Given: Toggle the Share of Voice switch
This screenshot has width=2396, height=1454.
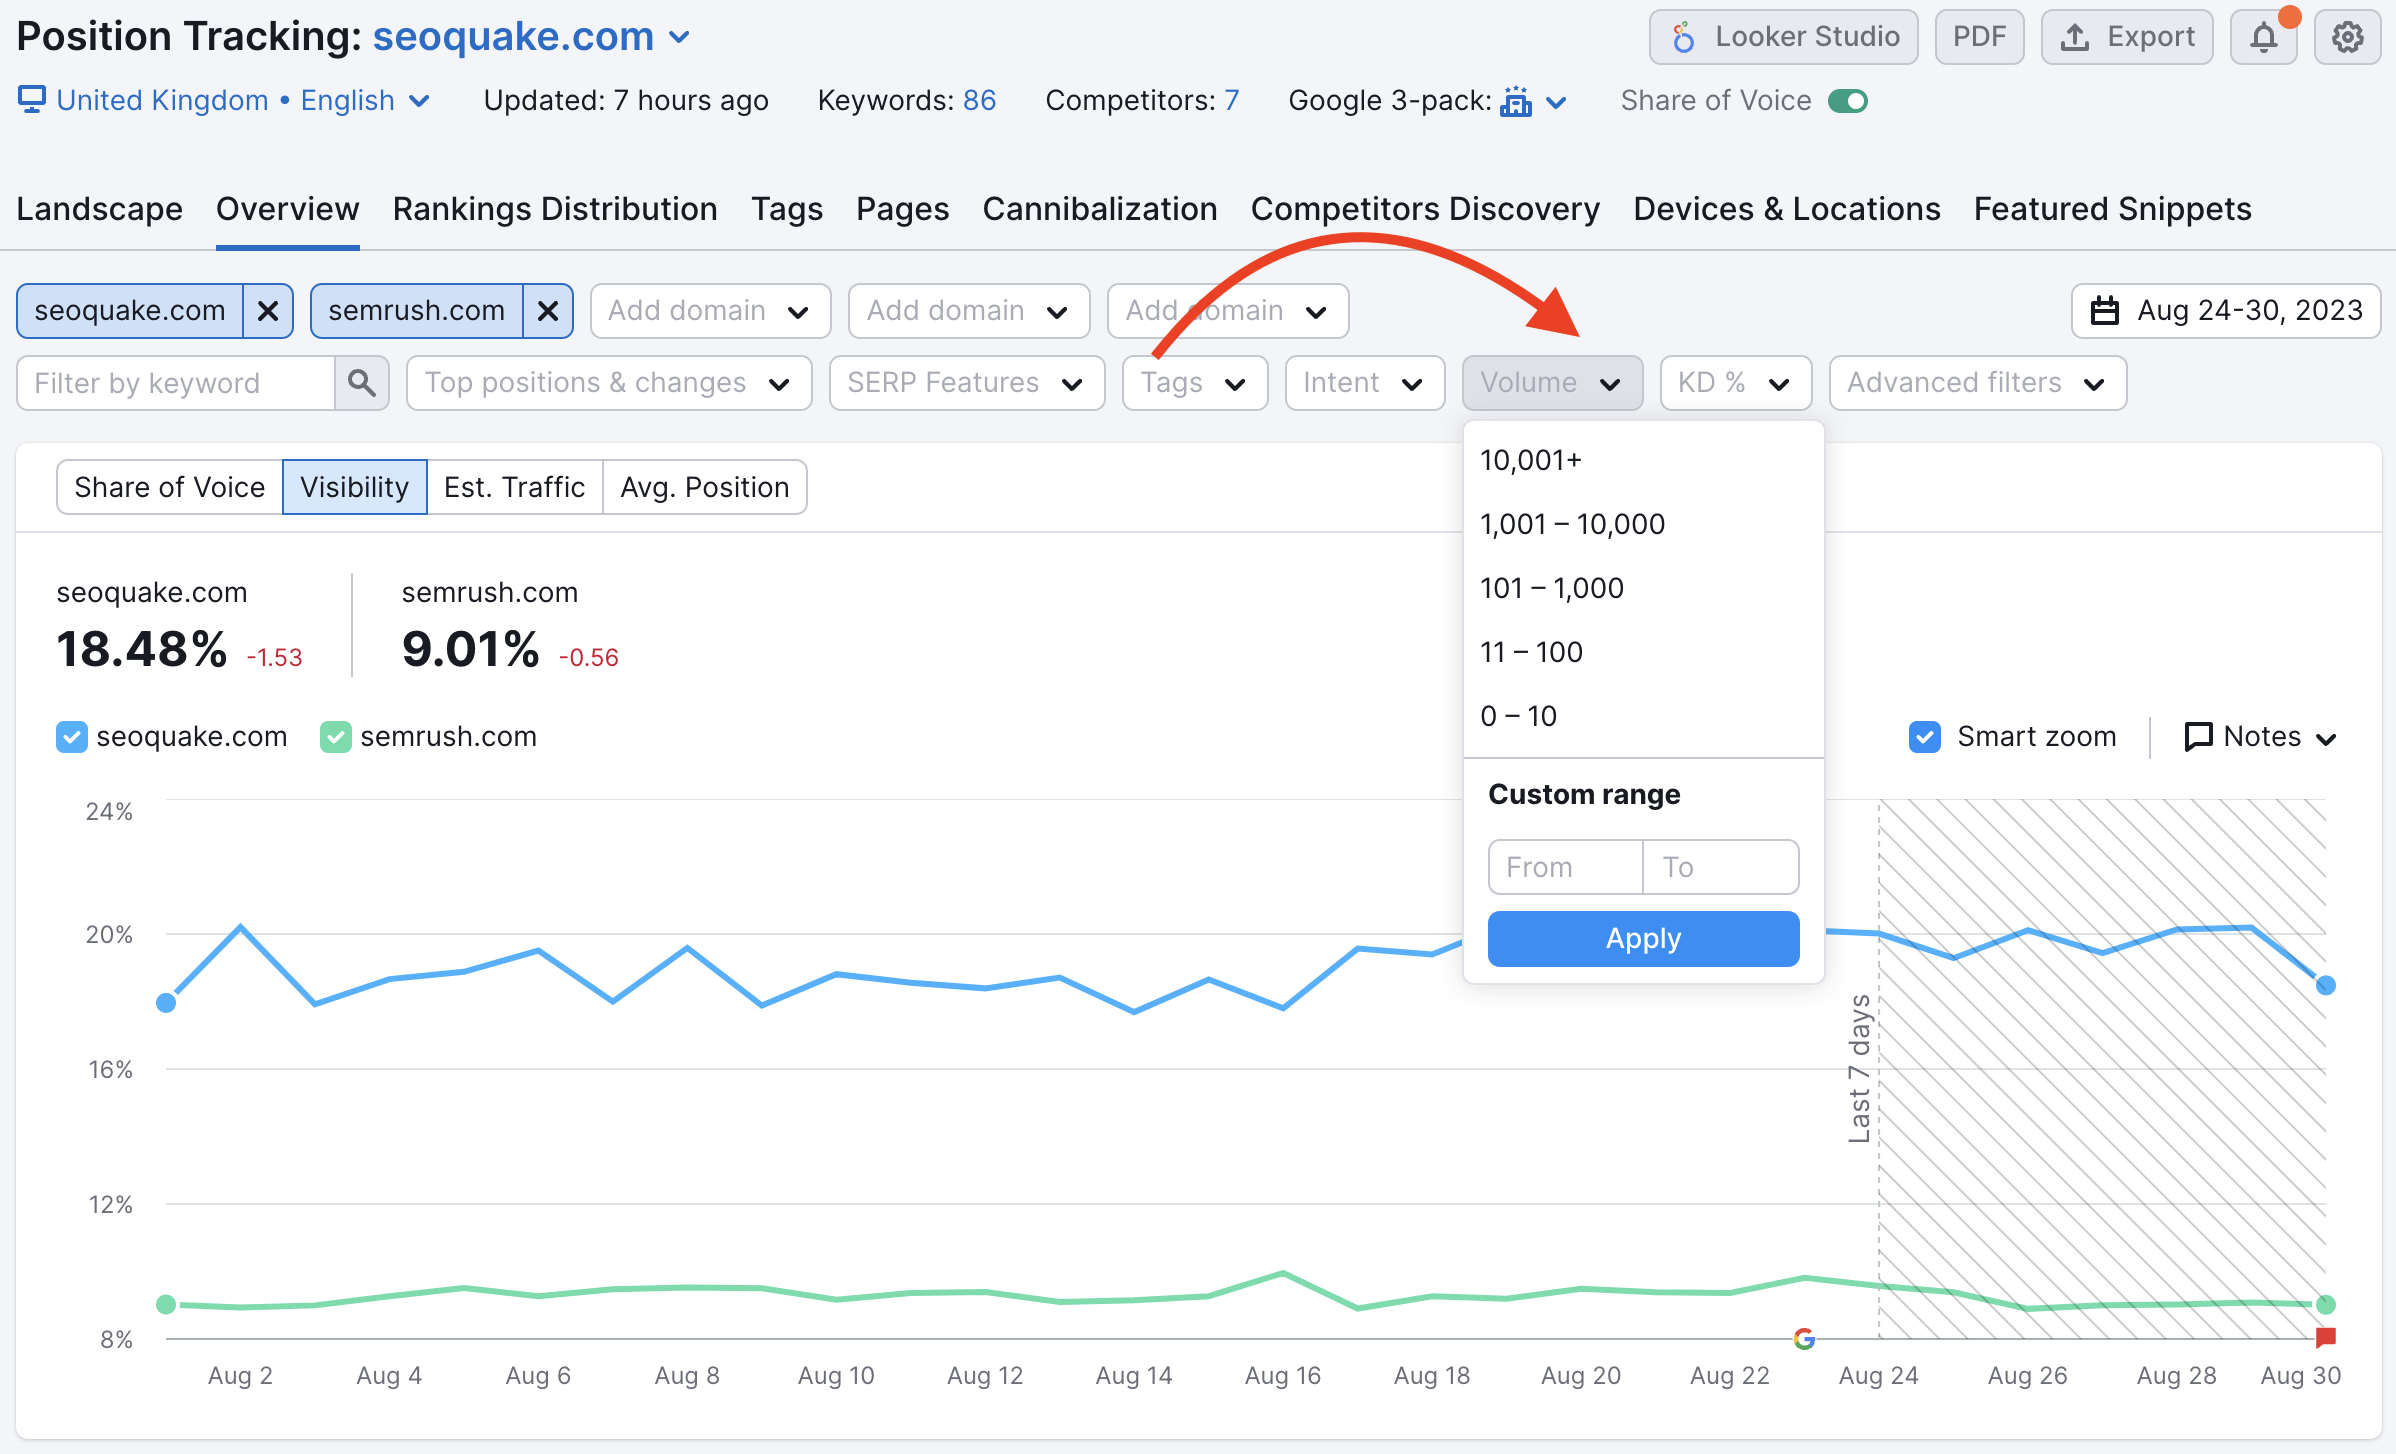Looking at the screenshot, I should tap(1845, 103).
